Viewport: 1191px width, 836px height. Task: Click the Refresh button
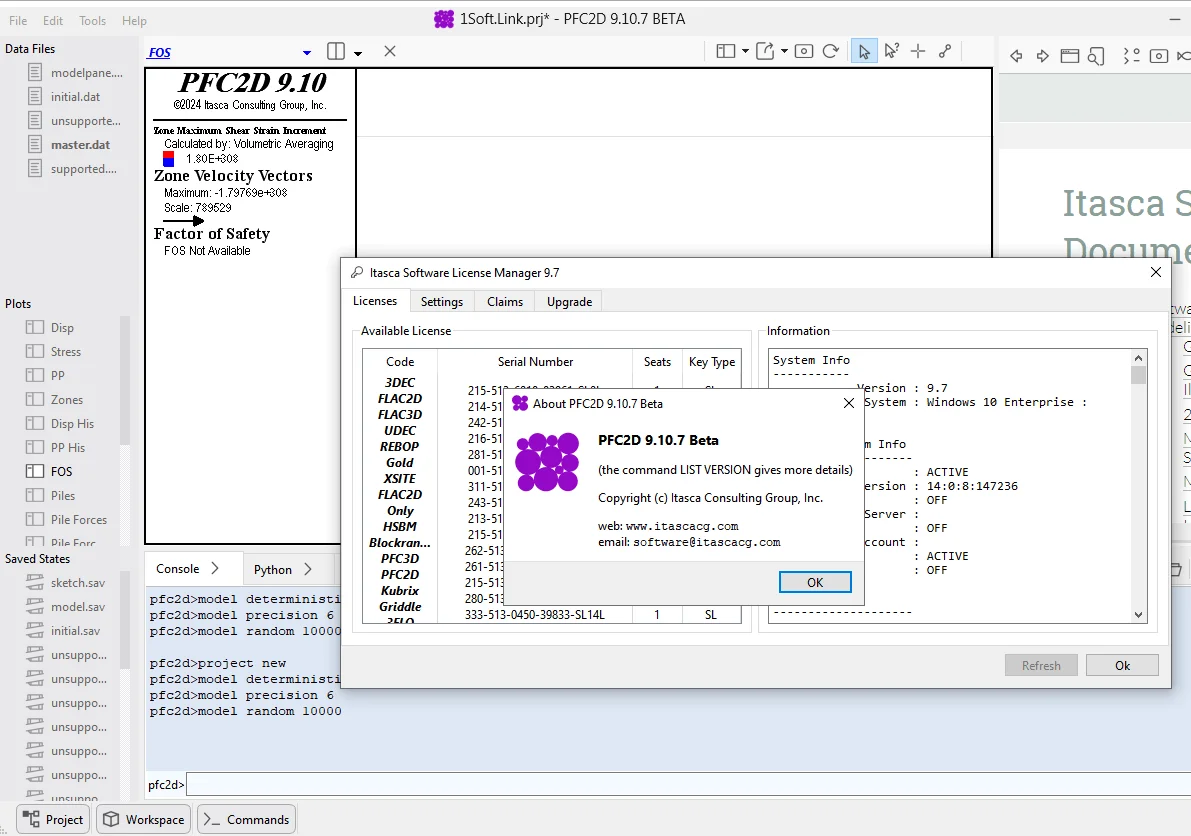[x=1041, y=665]
